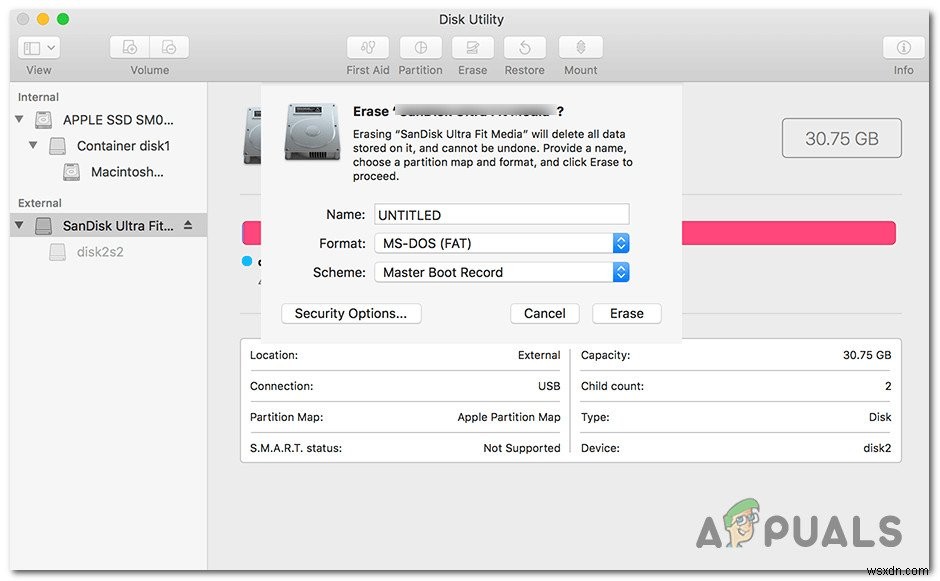Open the sidebar View options dropdown

click(x=38, y=46)
